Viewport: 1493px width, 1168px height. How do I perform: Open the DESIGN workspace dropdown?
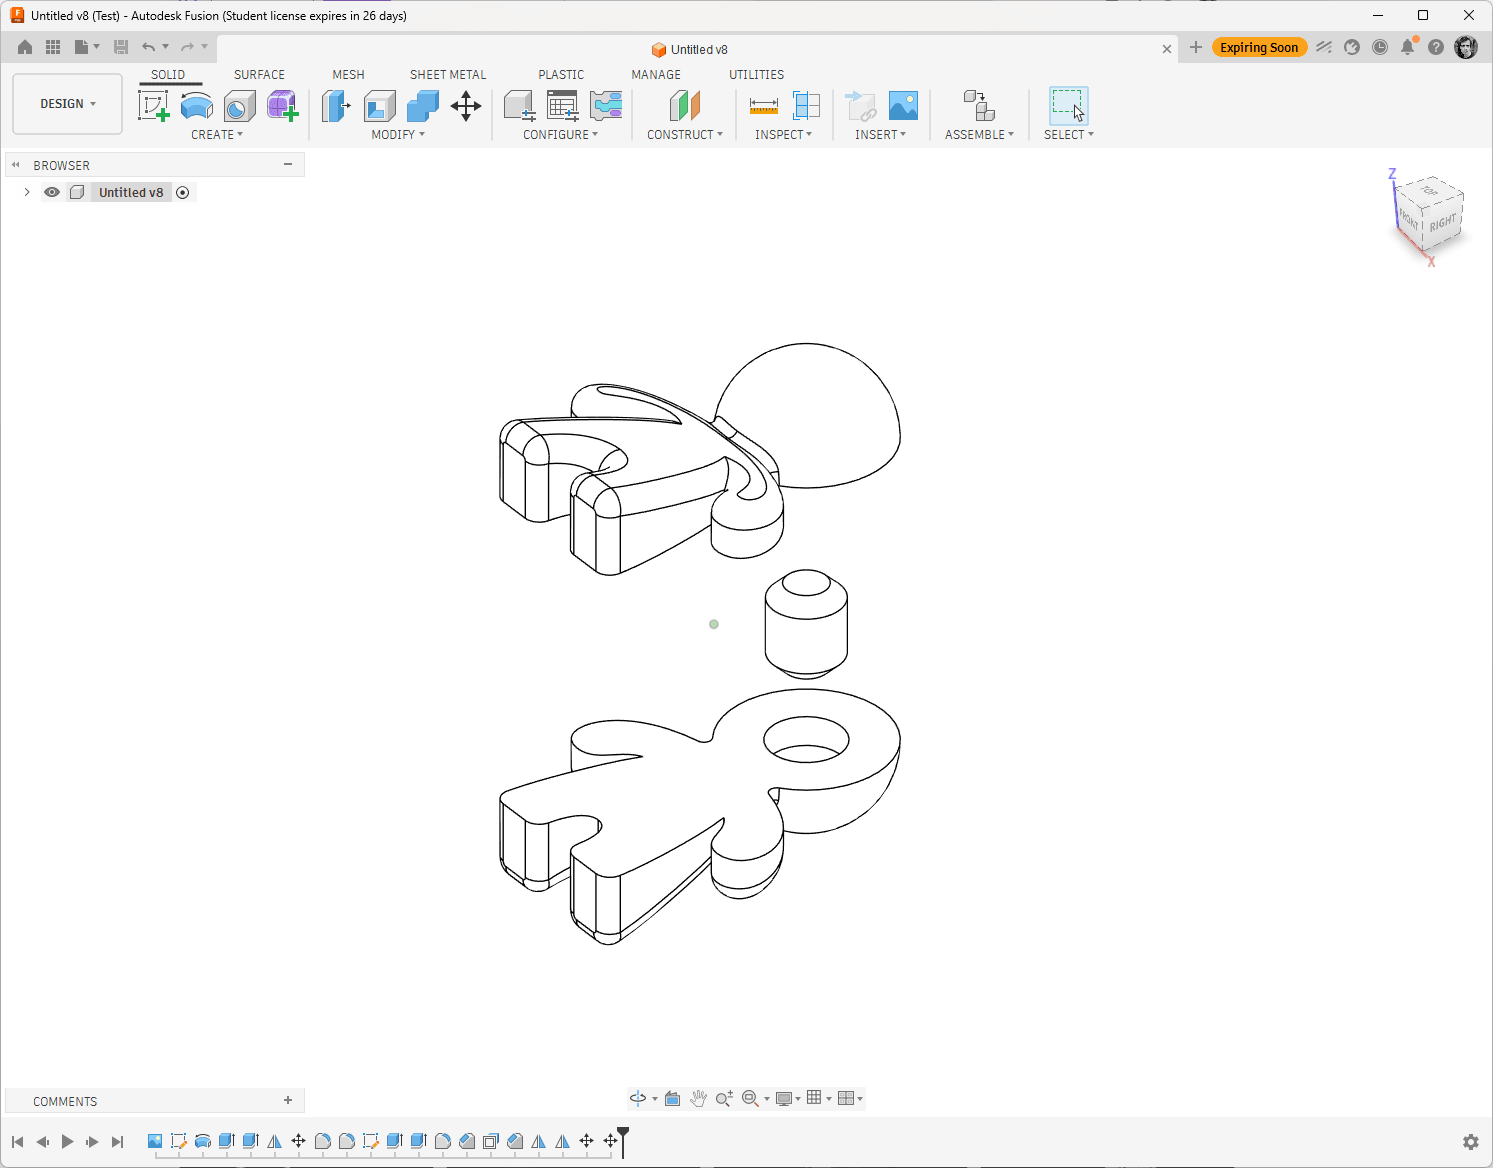tap(68, 104)
